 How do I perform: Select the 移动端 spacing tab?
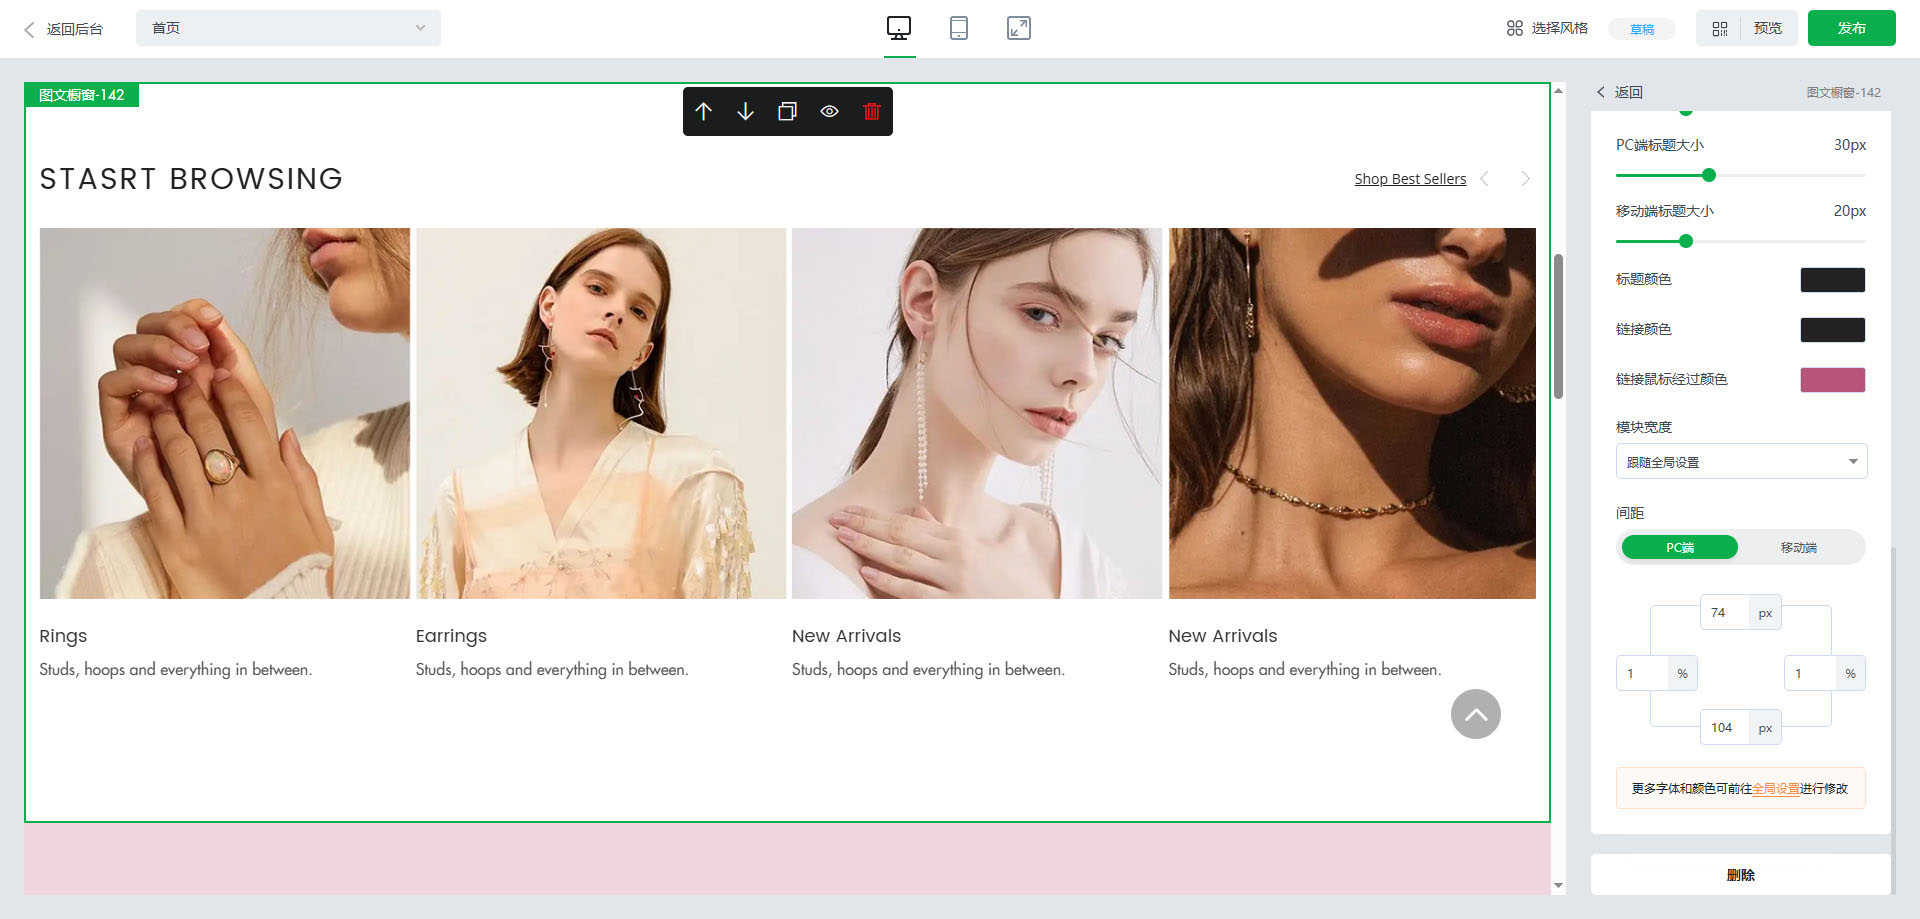pyautogui.click(x=1799, y=547)
